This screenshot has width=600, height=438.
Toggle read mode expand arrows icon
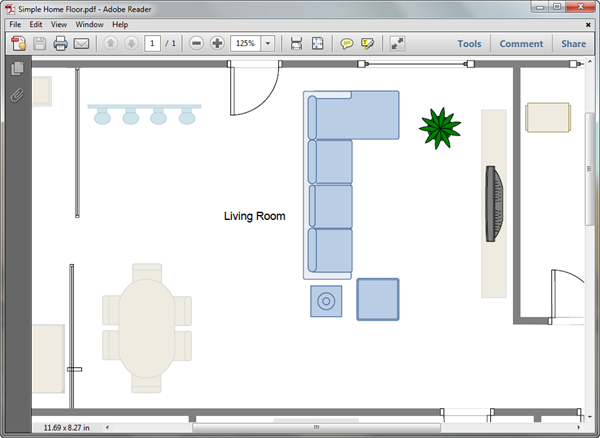coord(397,43)
